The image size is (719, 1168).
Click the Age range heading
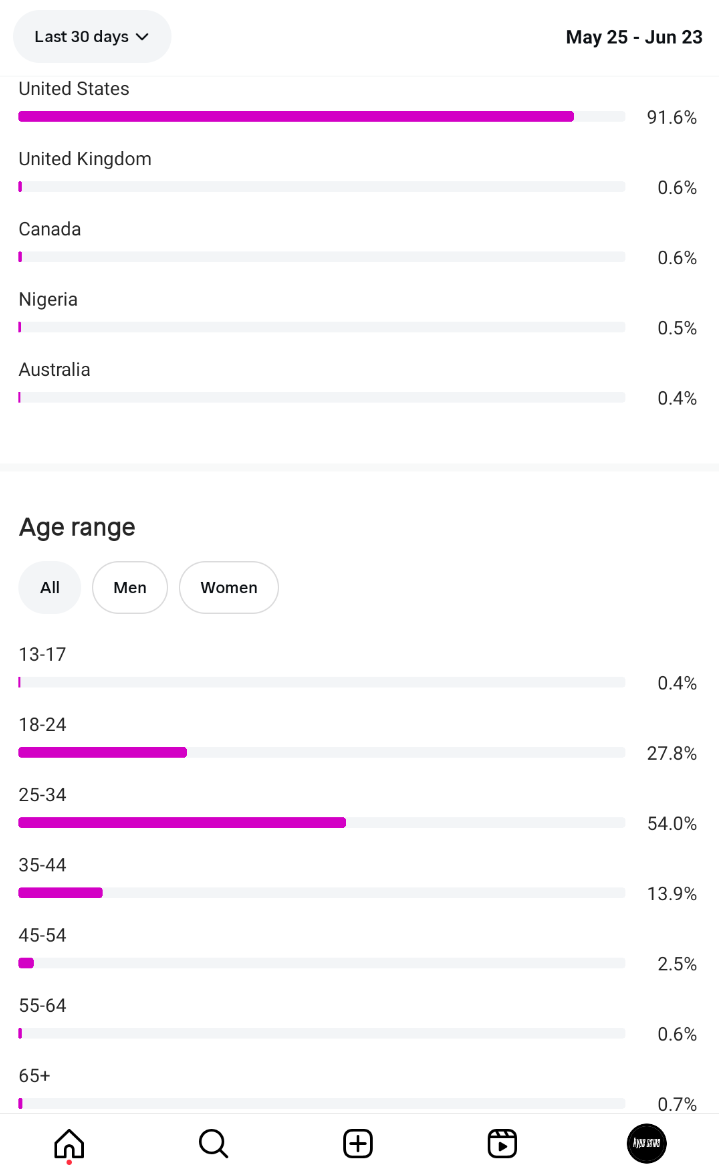[x=77, y=527]
